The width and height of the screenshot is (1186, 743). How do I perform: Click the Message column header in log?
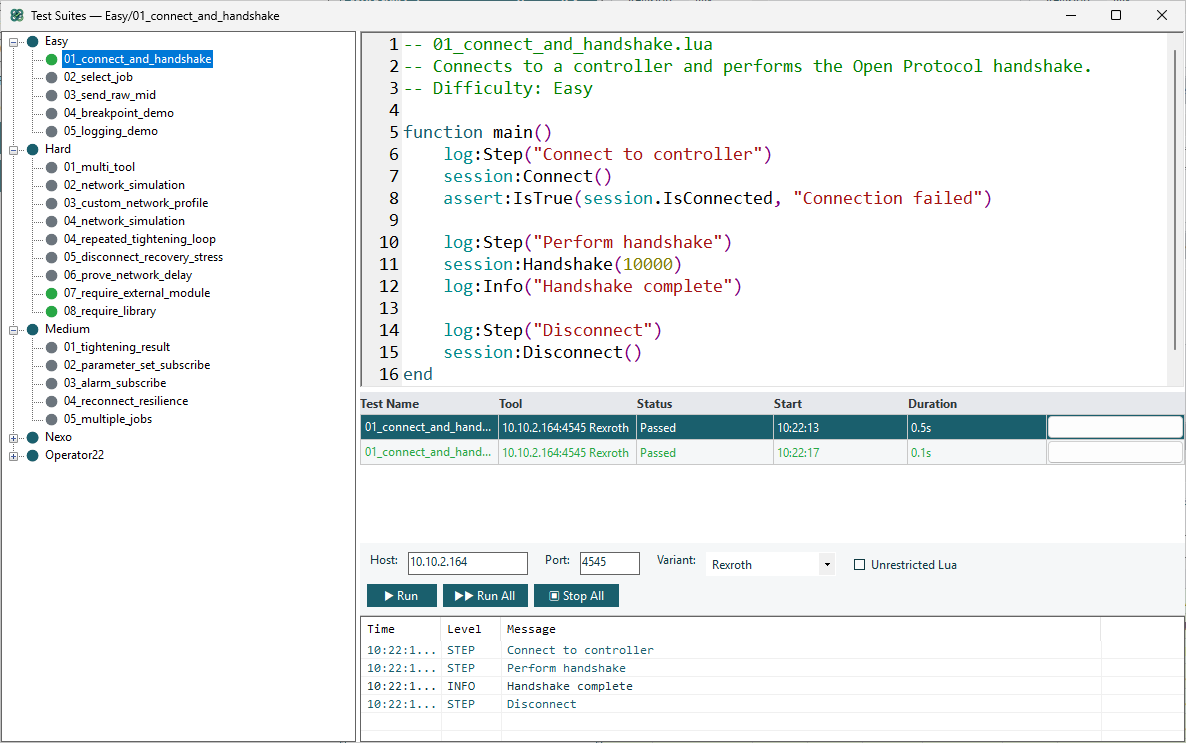[800, 630]
